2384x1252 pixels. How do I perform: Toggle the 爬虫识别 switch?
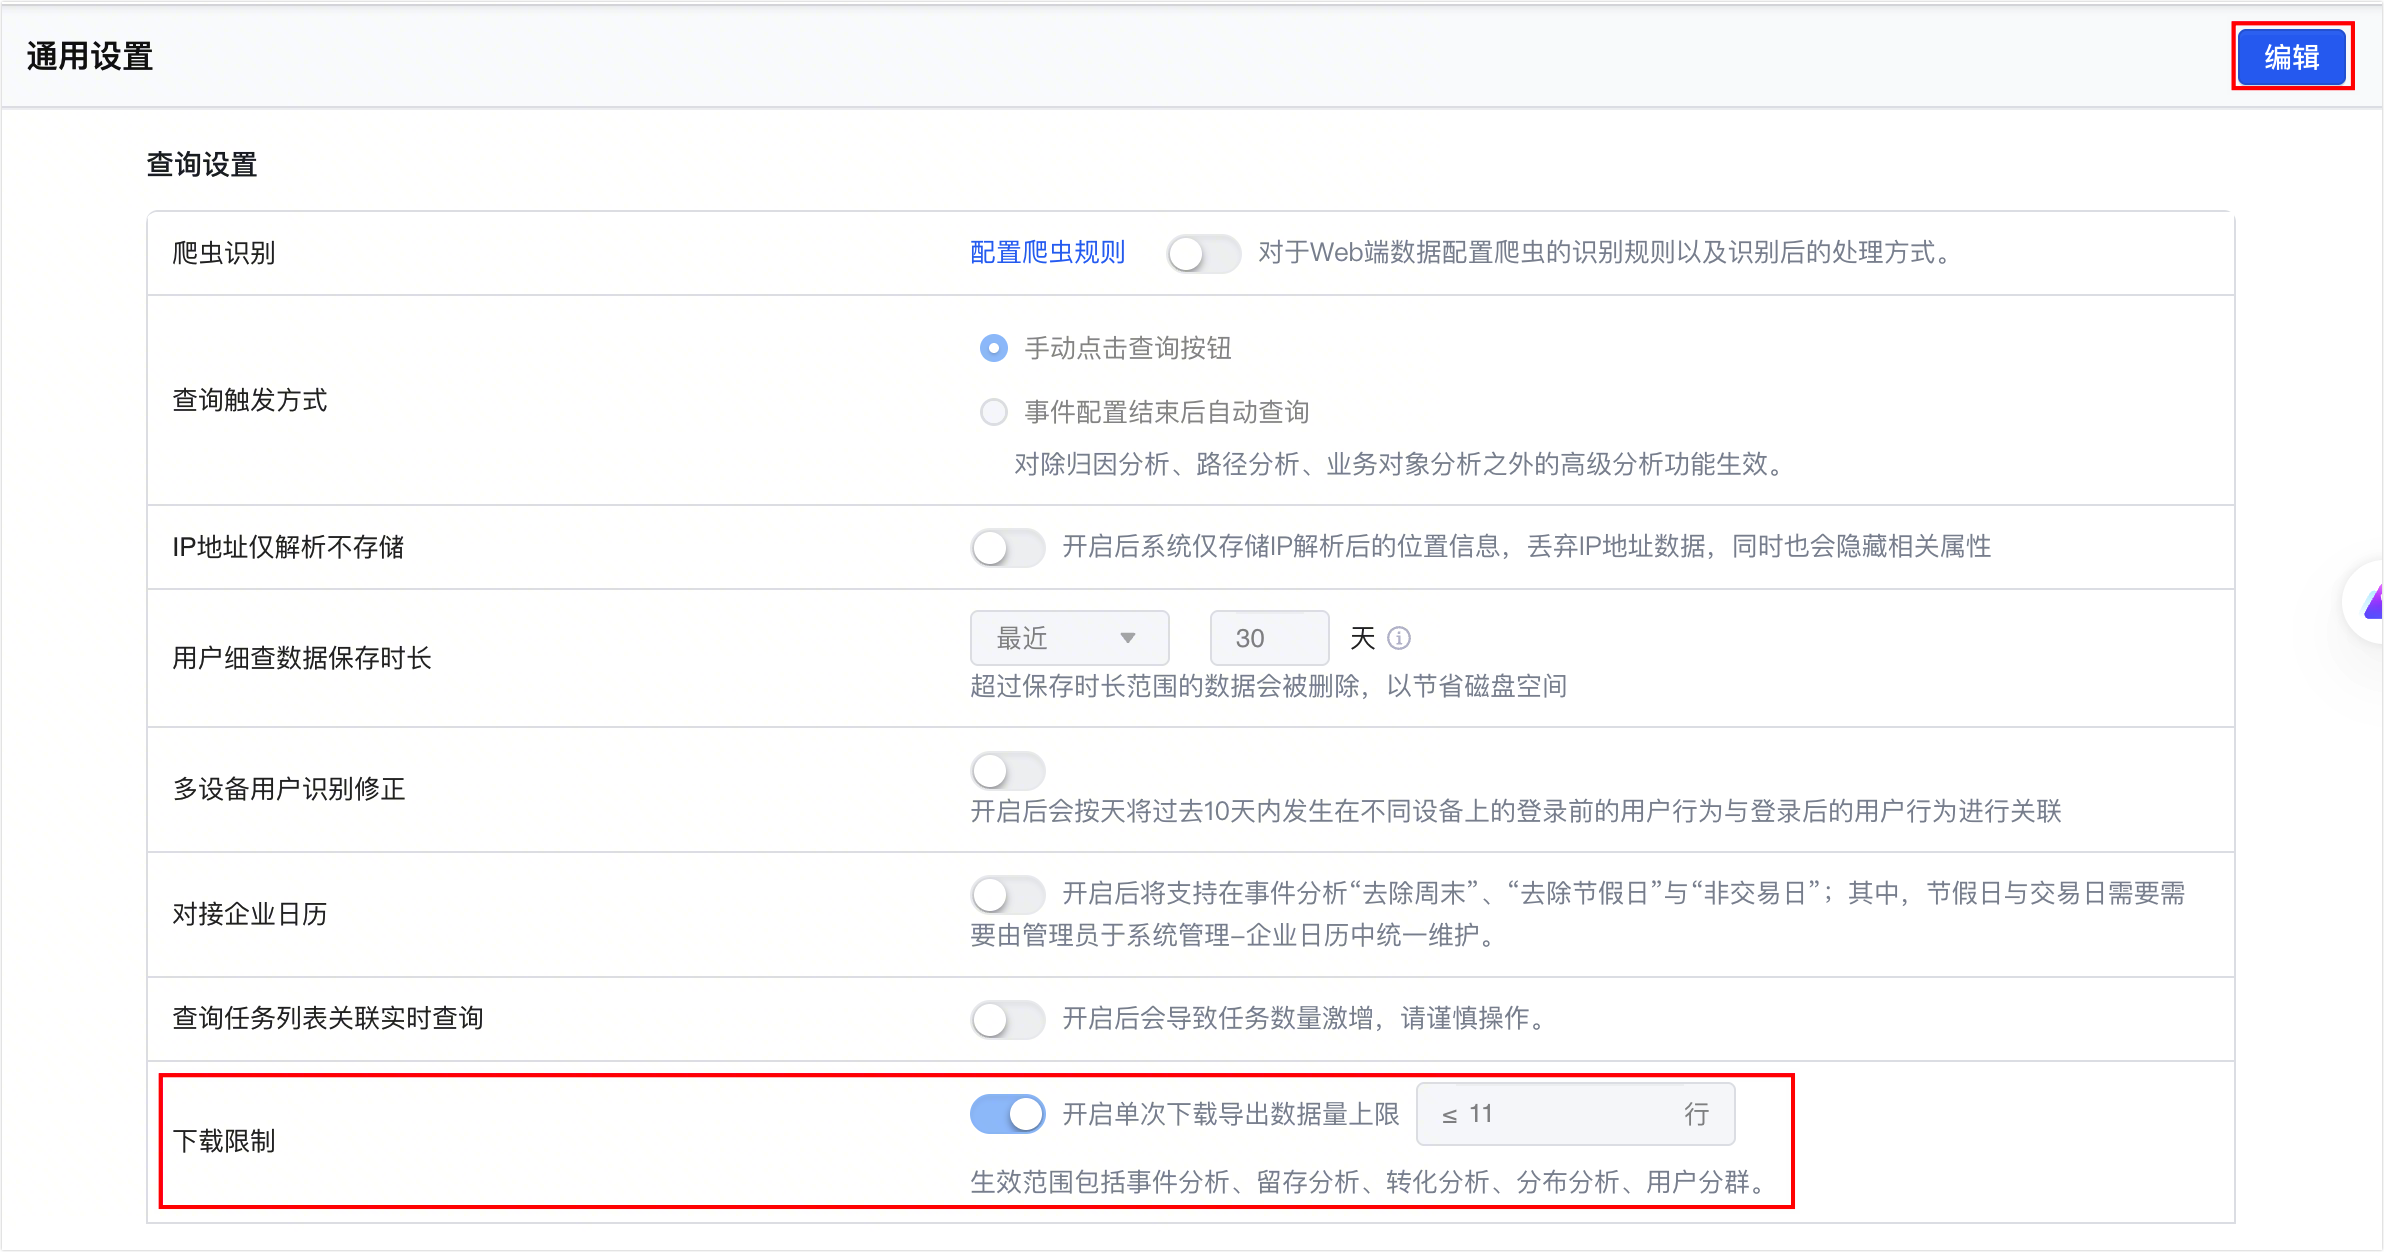click(x=1203, y=254)
